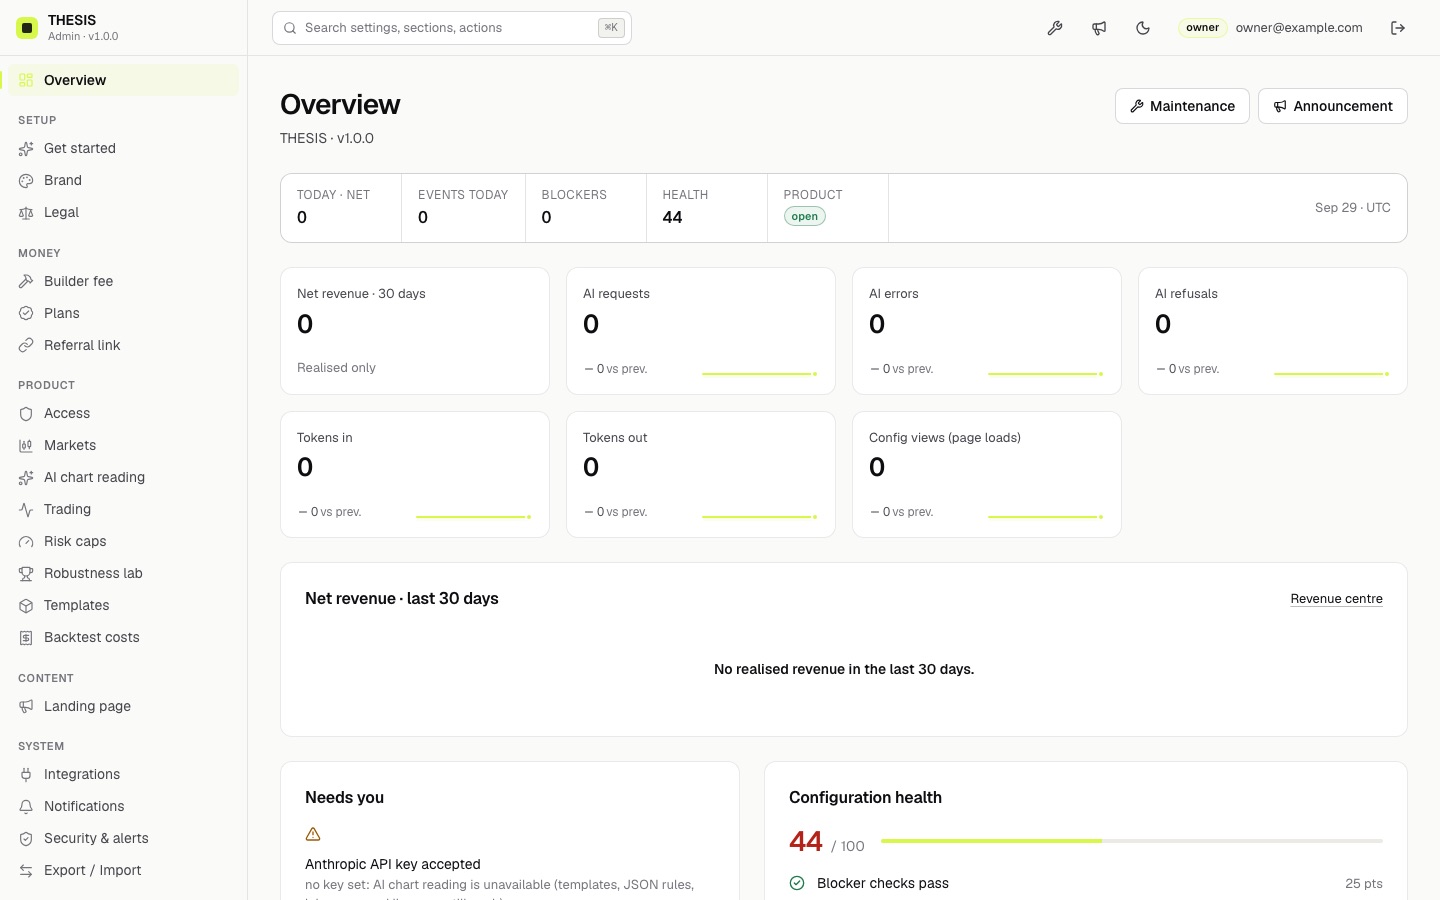Open the Revenue centre link
1440x900 pixels.
pyautogui.click(x=1337, y=599)
